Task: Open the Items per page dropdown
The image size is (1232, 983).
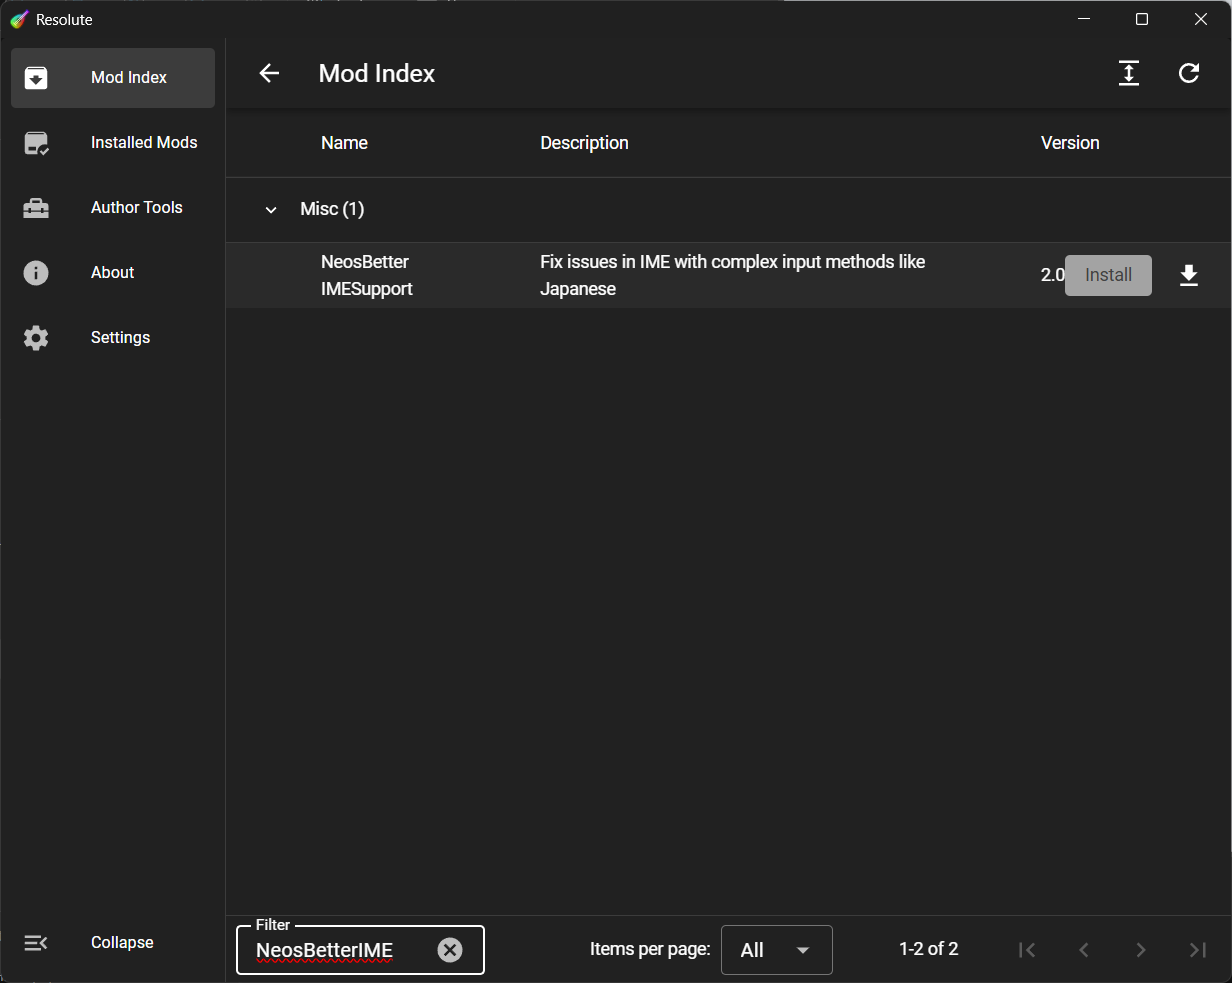Action: click(x=777, y=950)
